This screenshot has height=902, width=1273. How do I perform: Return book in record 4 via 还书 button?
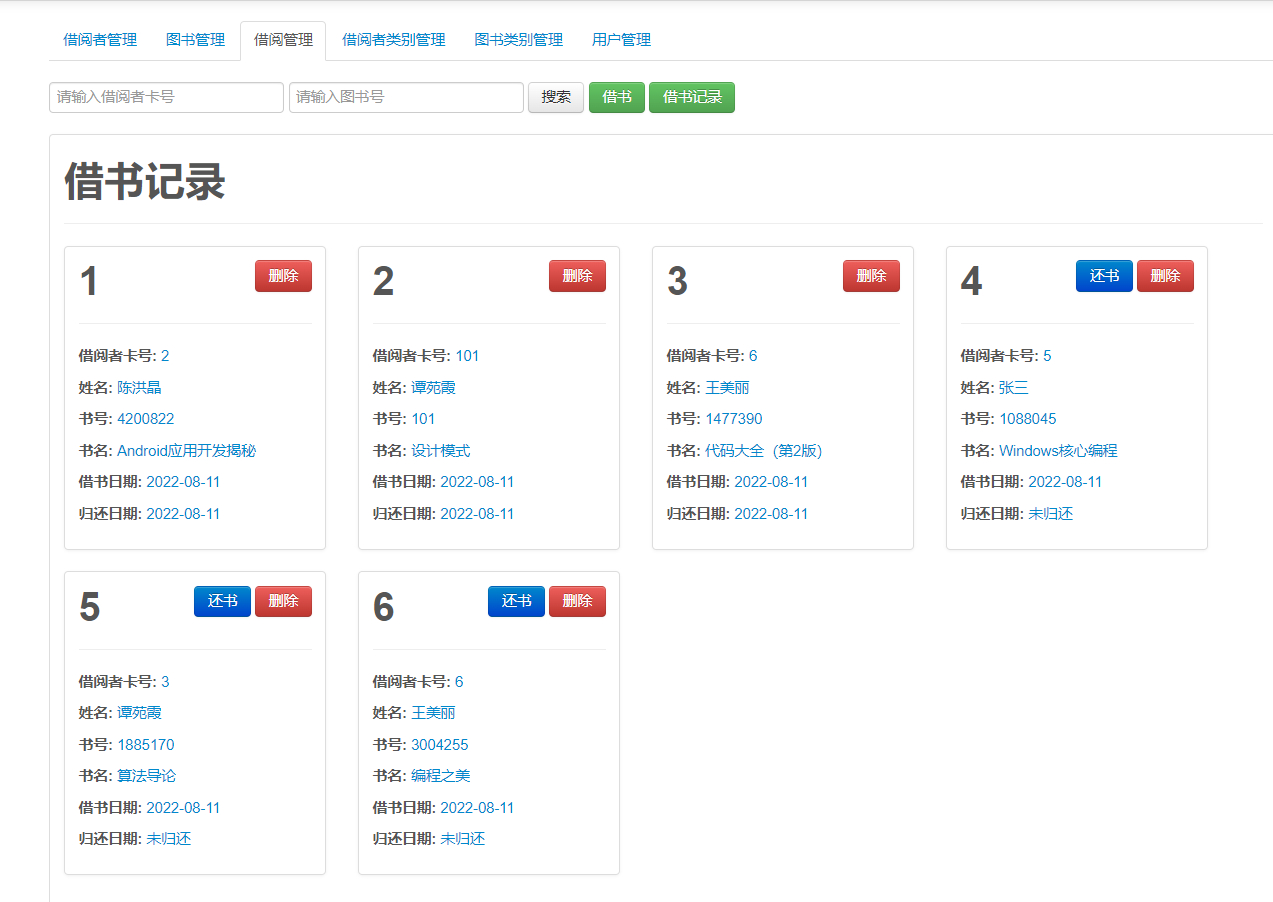(1104, 275)
